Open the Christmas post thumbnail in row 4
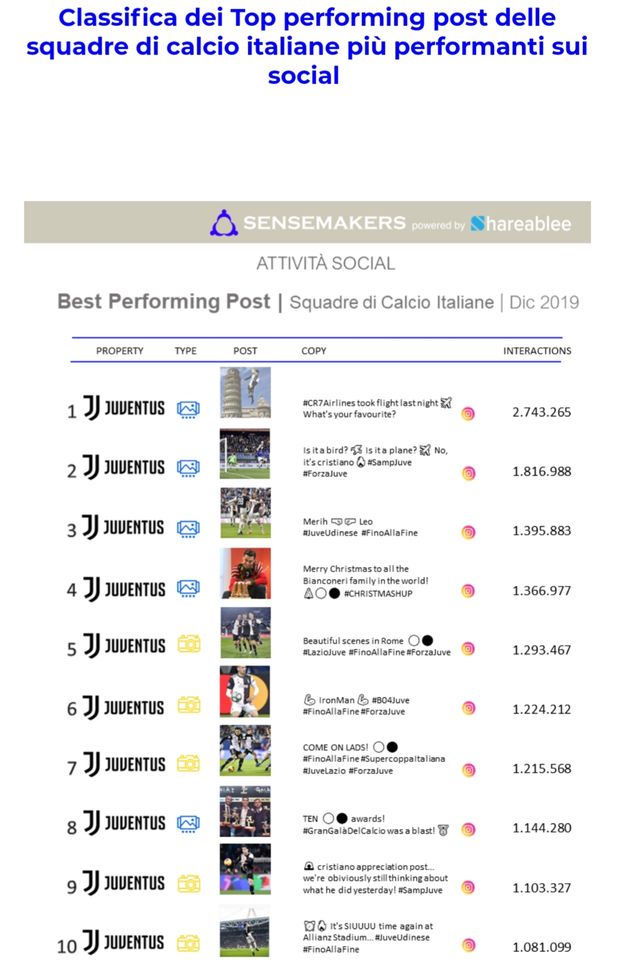This screenshot has width=620, height=973. pos(245,573)
